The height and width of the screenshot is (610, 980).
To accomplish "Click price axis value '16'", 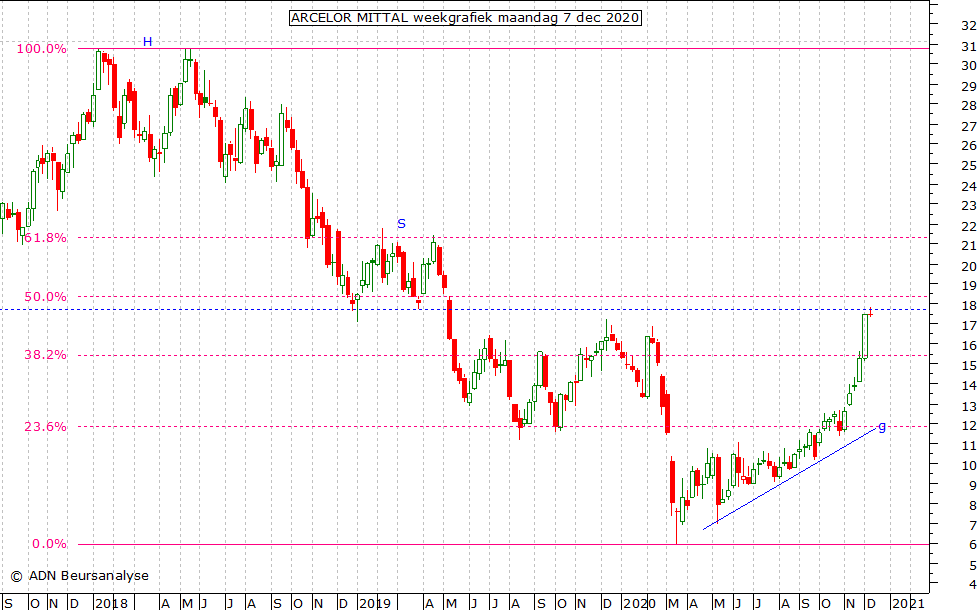I will point(969,346).
